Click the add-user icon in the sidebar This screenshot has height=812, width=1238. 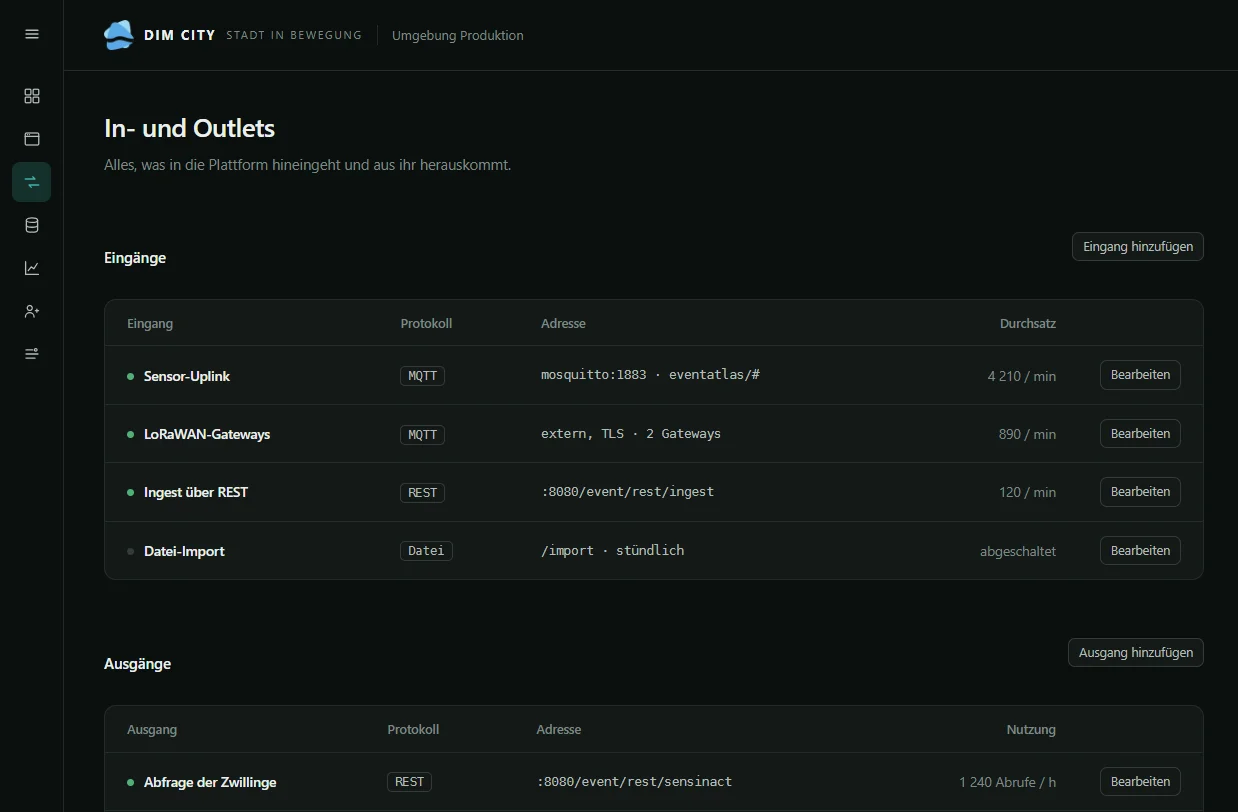(32, 311)
